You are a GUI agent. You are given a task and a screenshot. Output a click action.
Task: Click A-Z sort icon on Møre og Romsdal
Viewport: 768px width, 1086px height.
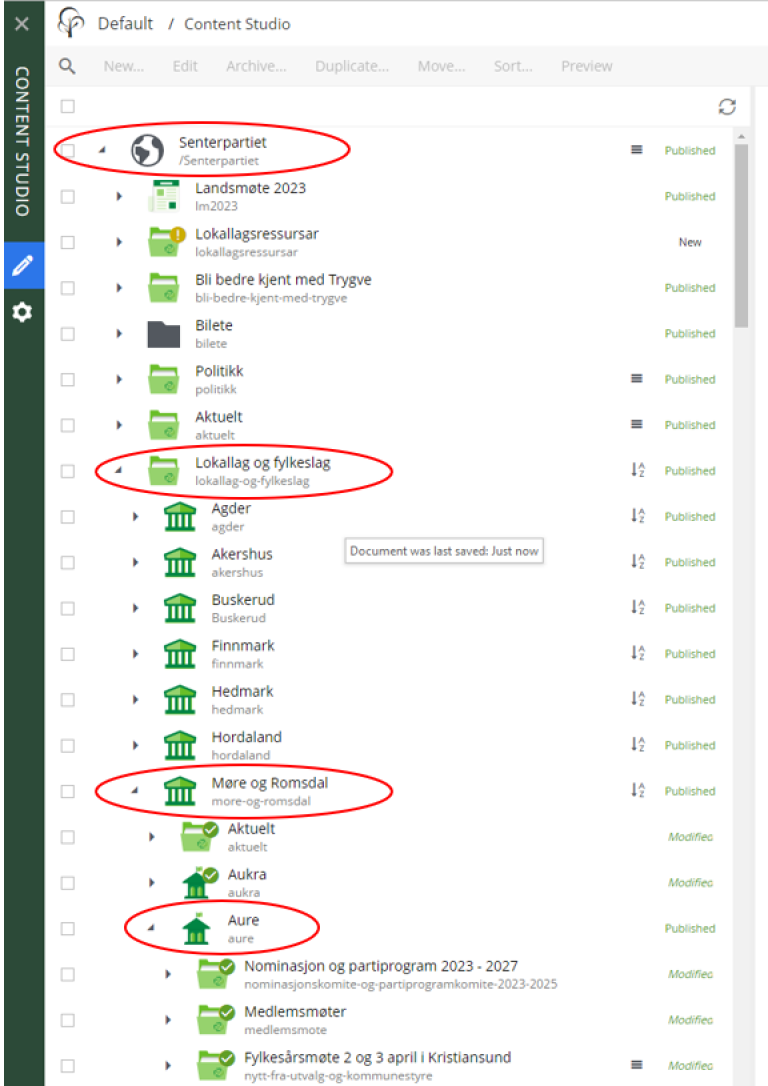point(638,790)
